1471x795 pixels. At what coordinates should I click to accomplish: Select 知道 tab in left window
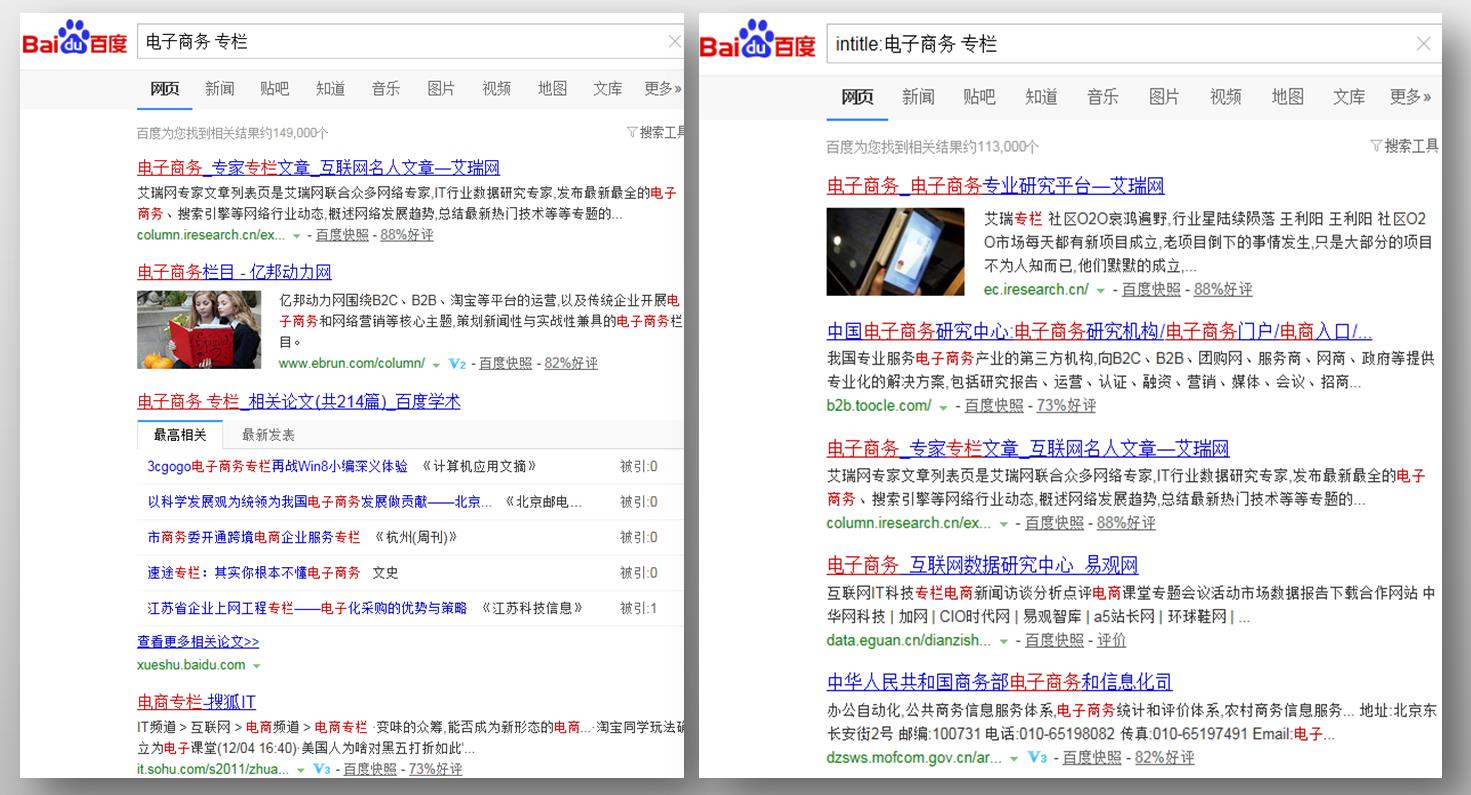point(330,88)
